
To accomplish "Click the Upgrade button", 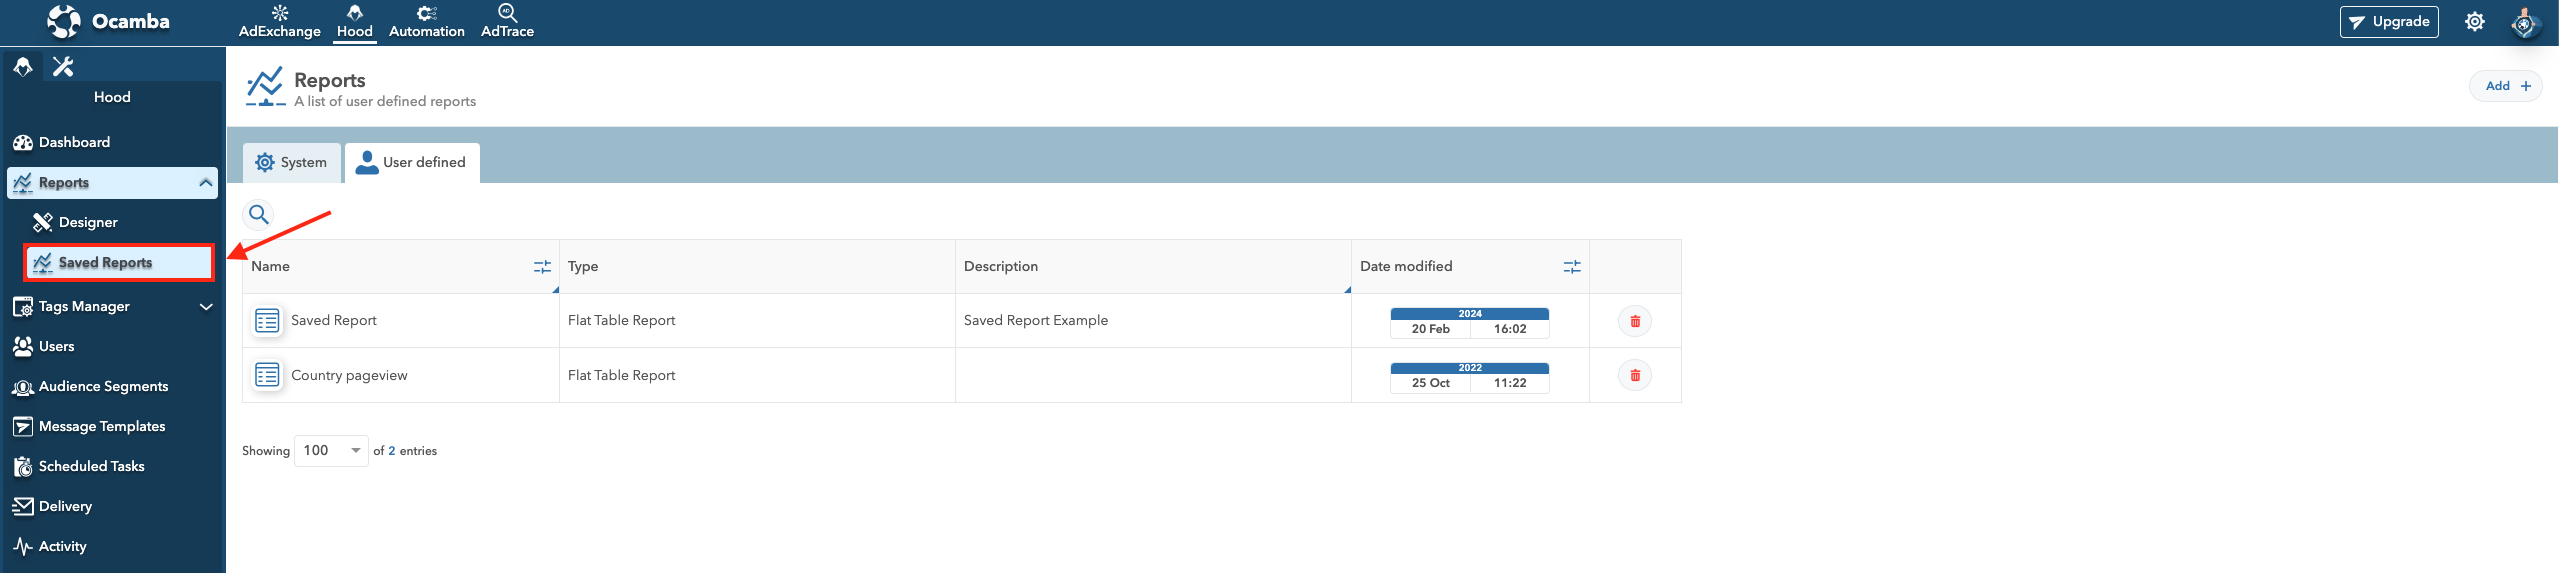I will (x=2388, y=22).
